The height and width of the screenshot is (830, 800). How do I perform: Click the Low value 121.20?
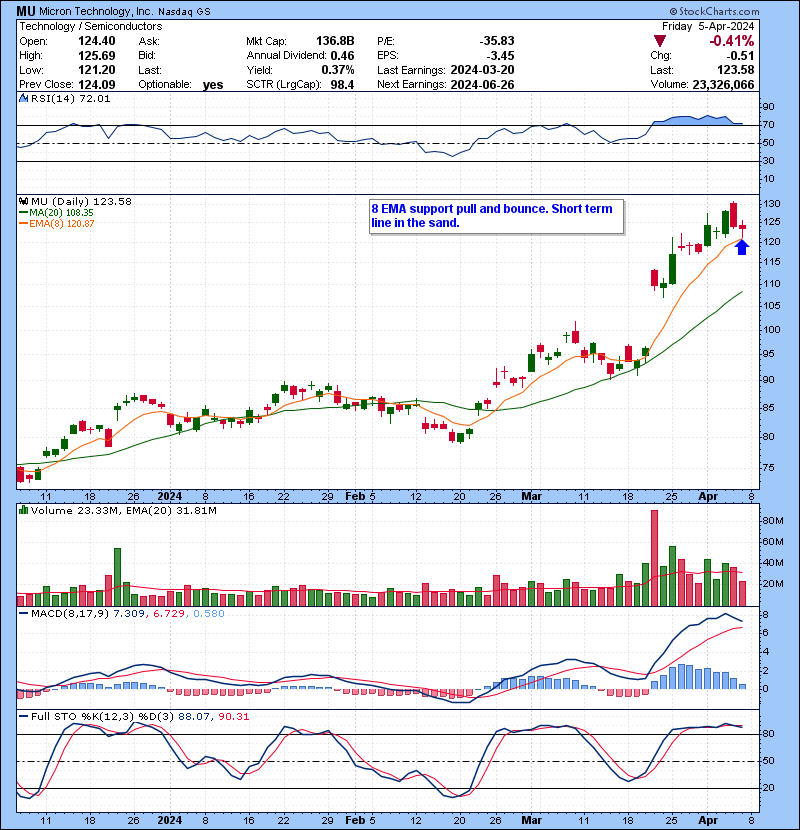point(97,70)
